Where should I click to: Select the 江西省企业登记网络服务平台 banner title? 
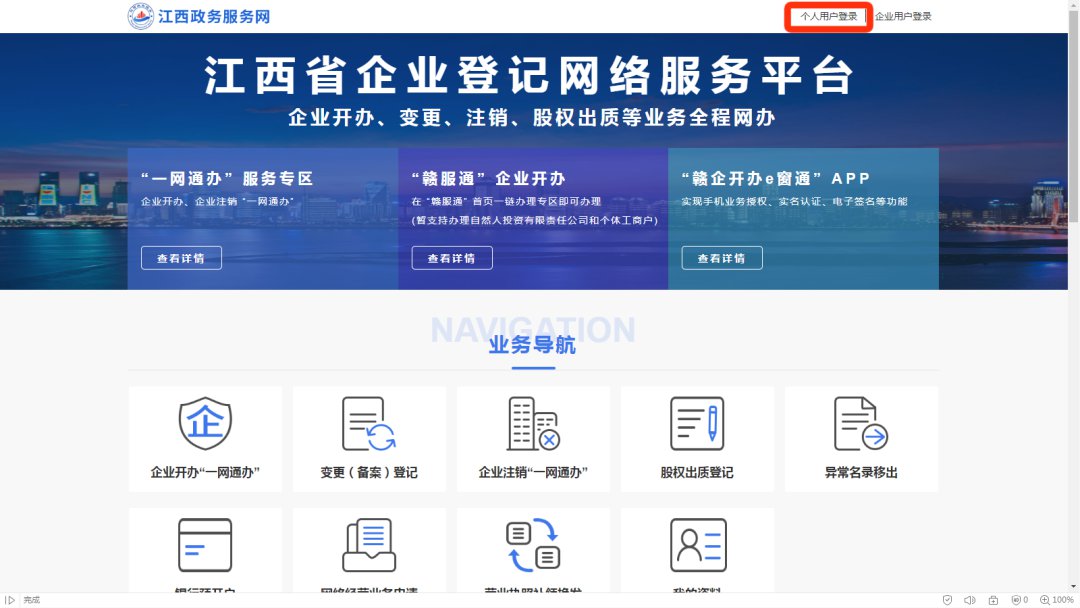click(530, 75)
